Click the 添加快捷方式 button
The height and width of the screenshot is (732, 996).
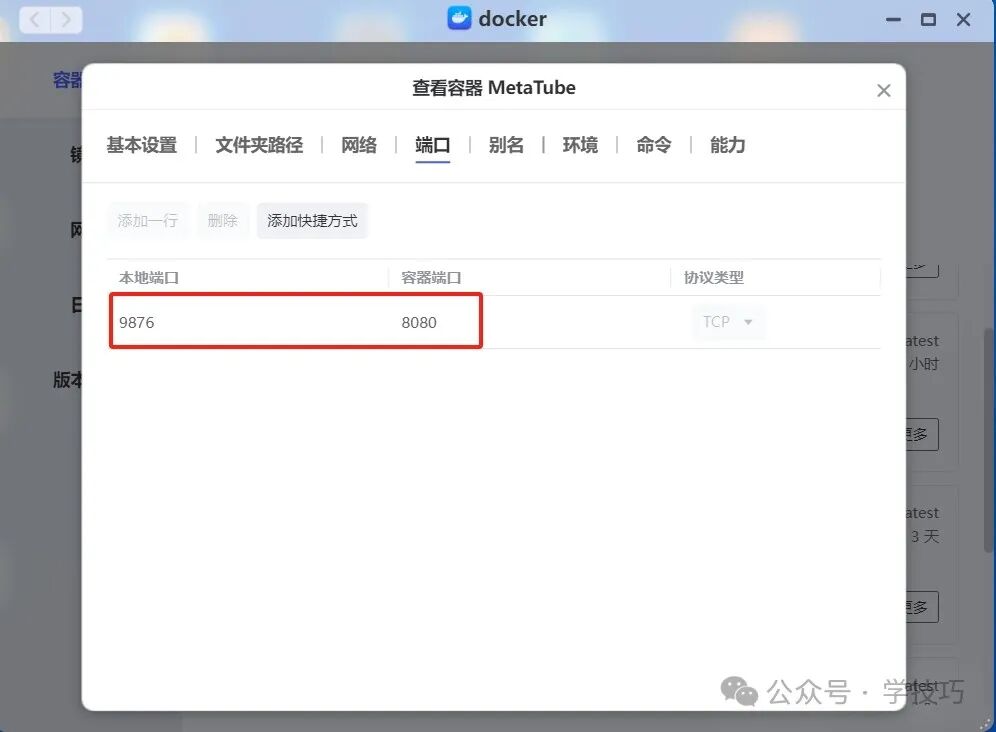coord(312,220)
